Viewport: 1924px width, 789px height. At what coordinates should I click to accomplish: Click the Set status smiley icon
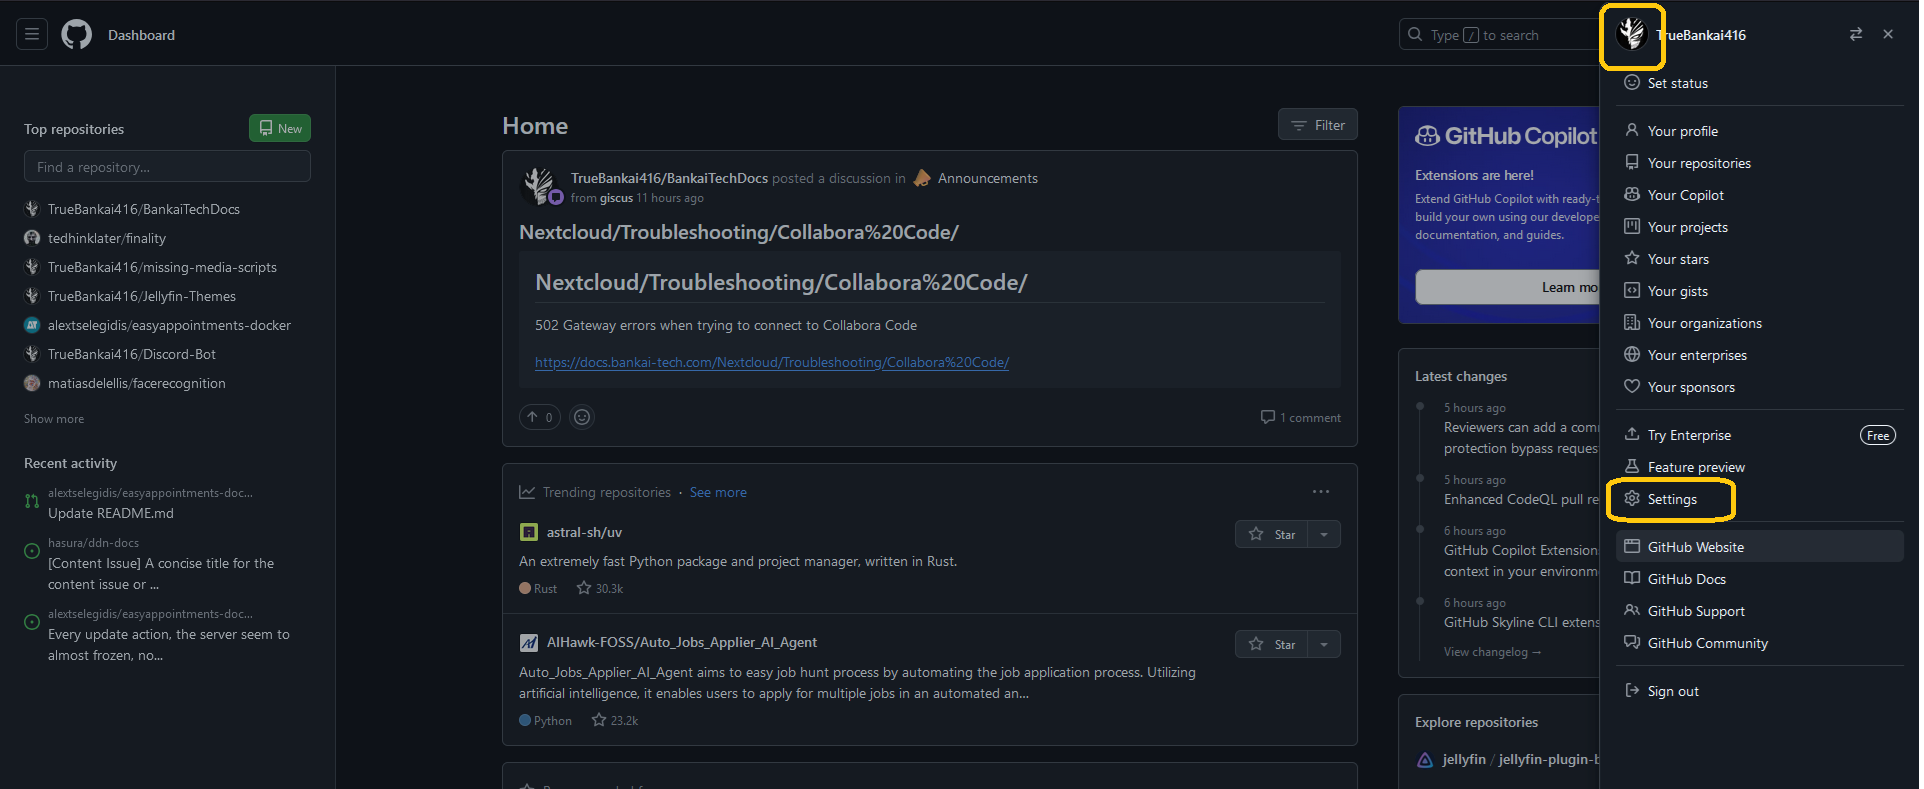point(1632,83)
